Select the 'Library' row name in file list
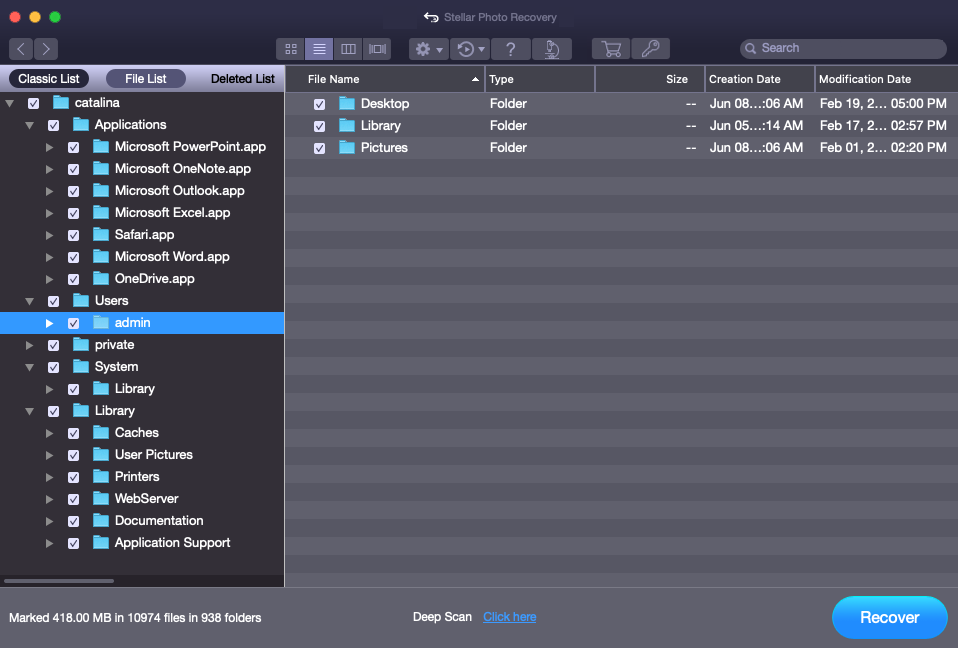Viewport: 958px width, 648px height. (381, 125)
